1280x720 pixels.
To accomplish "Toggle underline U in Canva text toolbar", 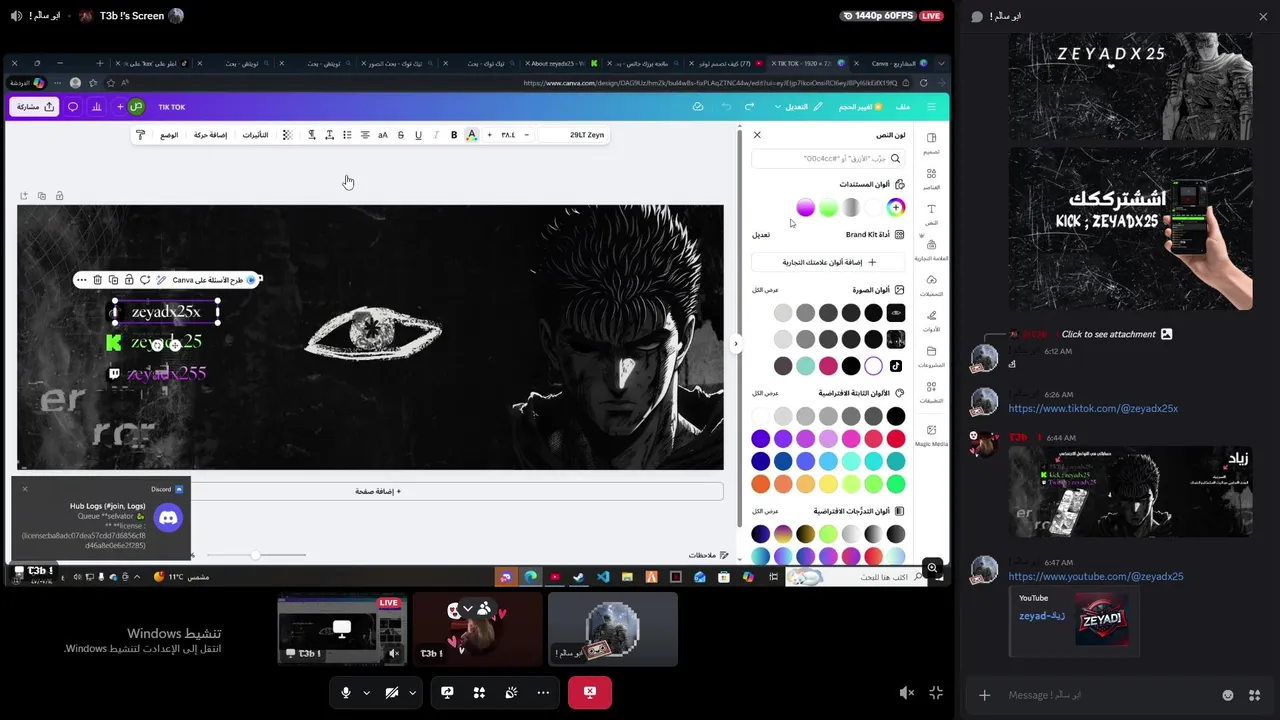I will 418,135.
